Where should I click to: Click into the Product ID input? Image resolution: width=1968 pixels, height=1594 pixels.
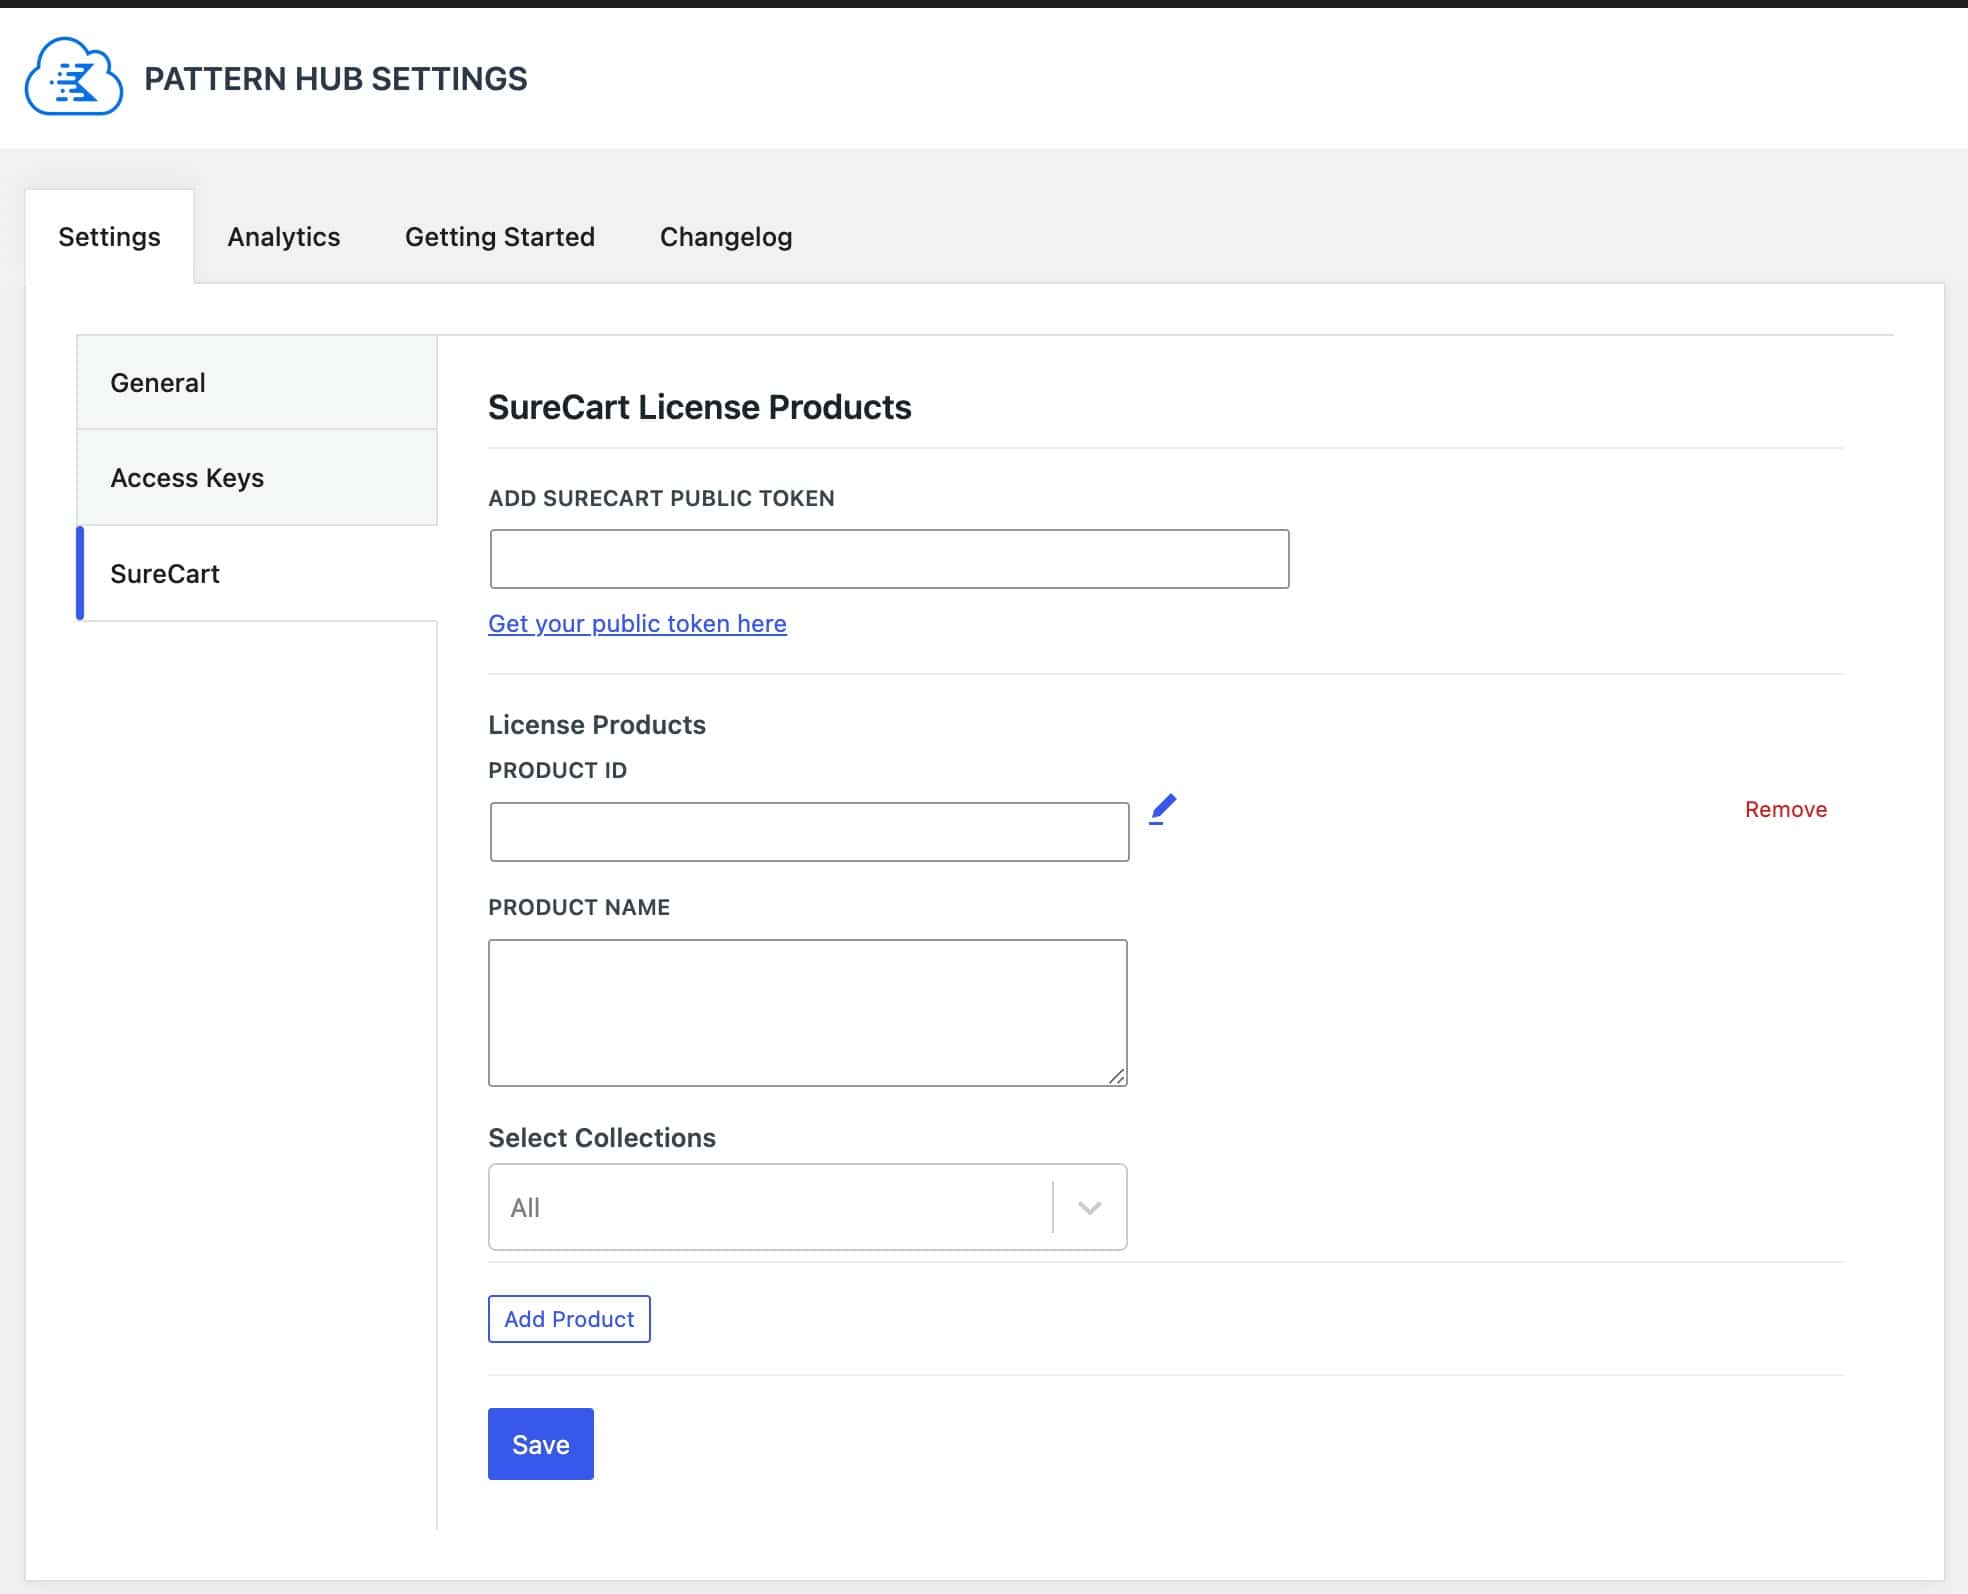pyautogui.click(x=809, y=832)
